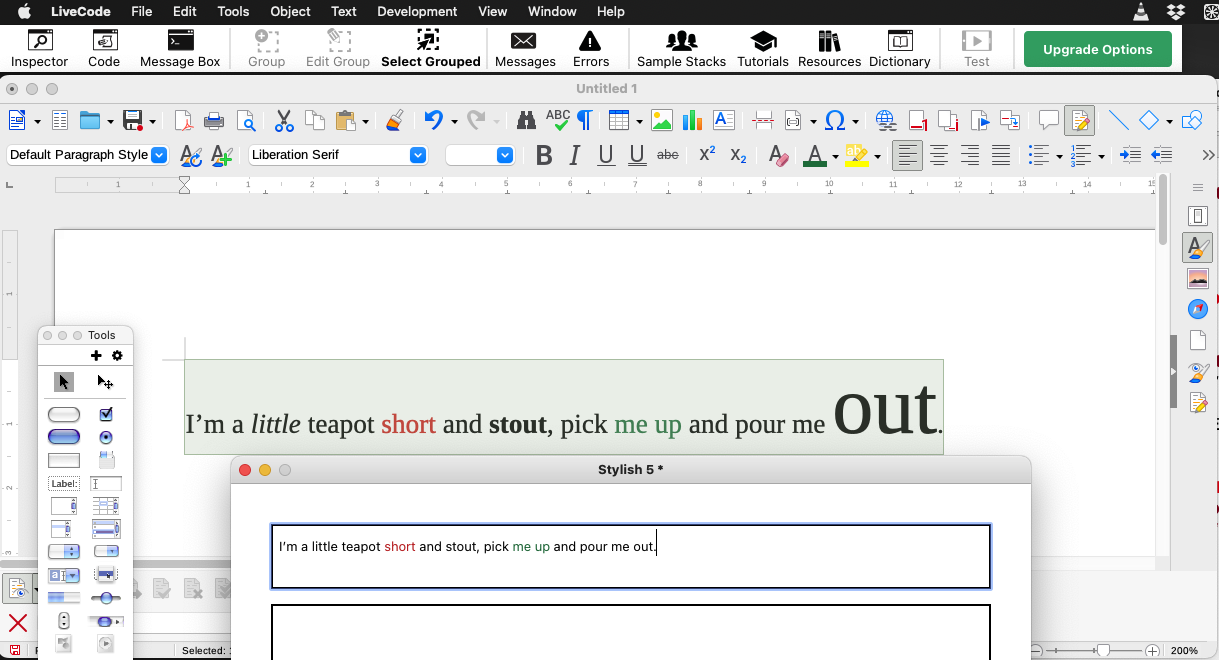
Task: Click the yellow highlighting color button
Action: point(856,155)
